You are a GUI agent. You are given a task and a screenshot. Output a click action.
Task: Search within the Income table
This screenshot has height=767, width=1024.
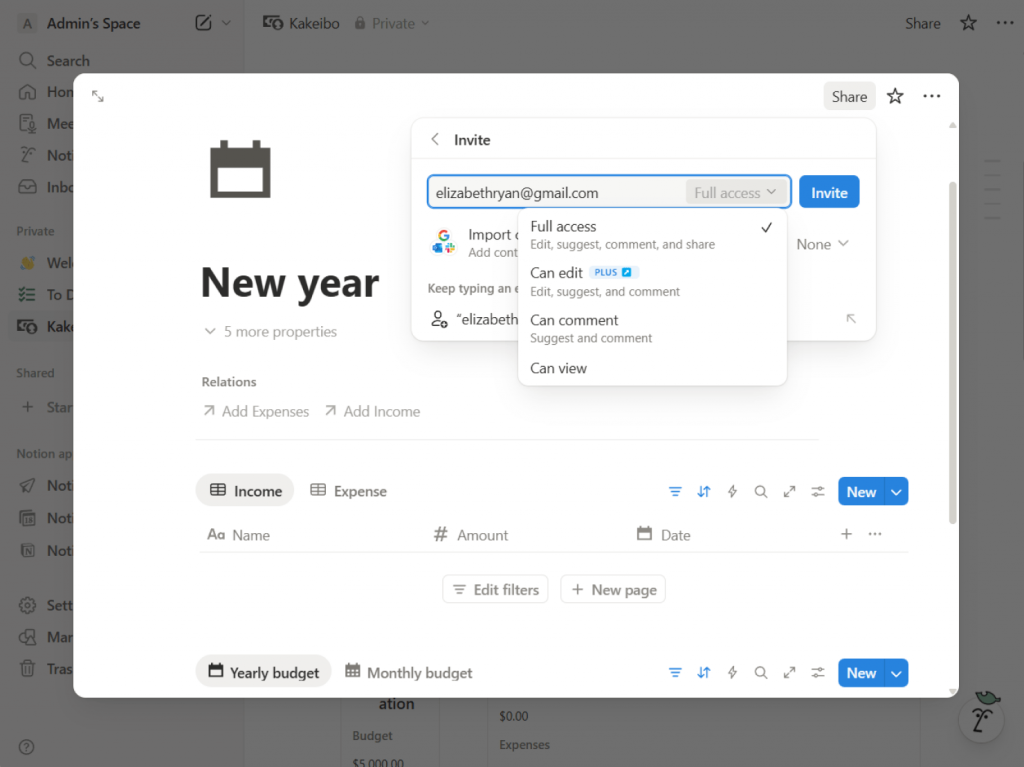pos(761,491)
